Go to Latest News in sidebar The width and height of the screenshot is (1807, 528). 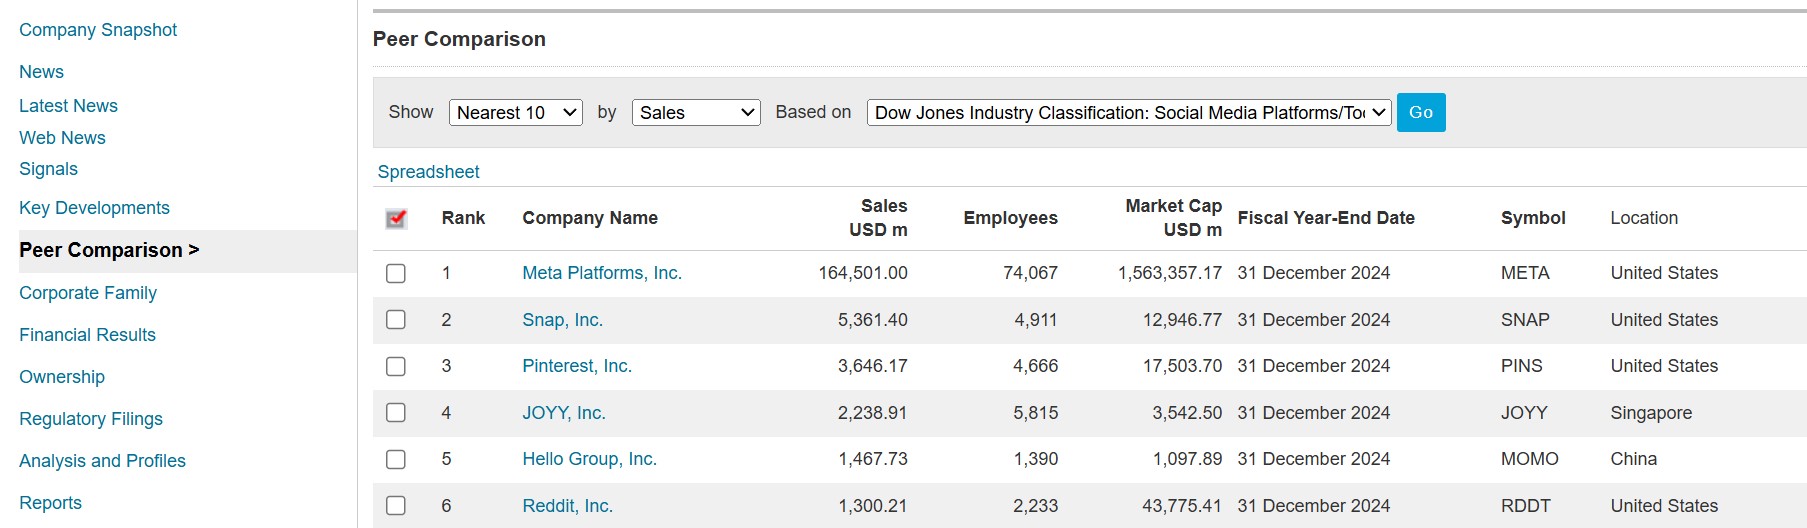[x=68, y=106]
